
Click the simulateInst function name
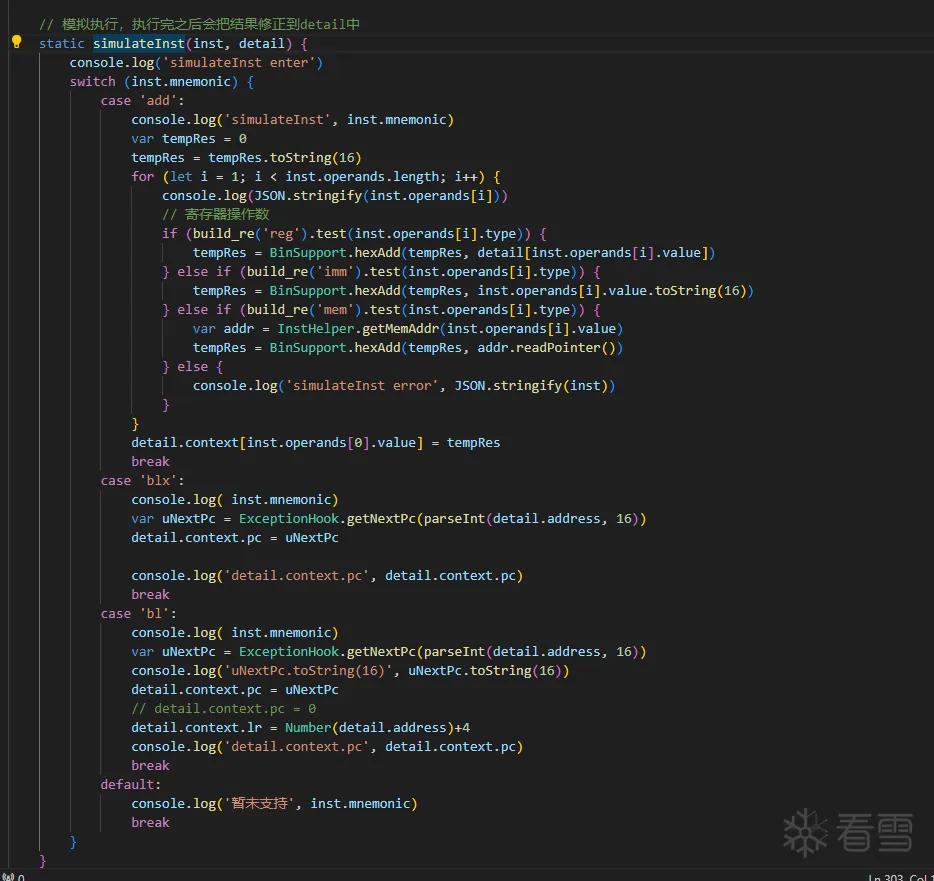click(139, 43)
